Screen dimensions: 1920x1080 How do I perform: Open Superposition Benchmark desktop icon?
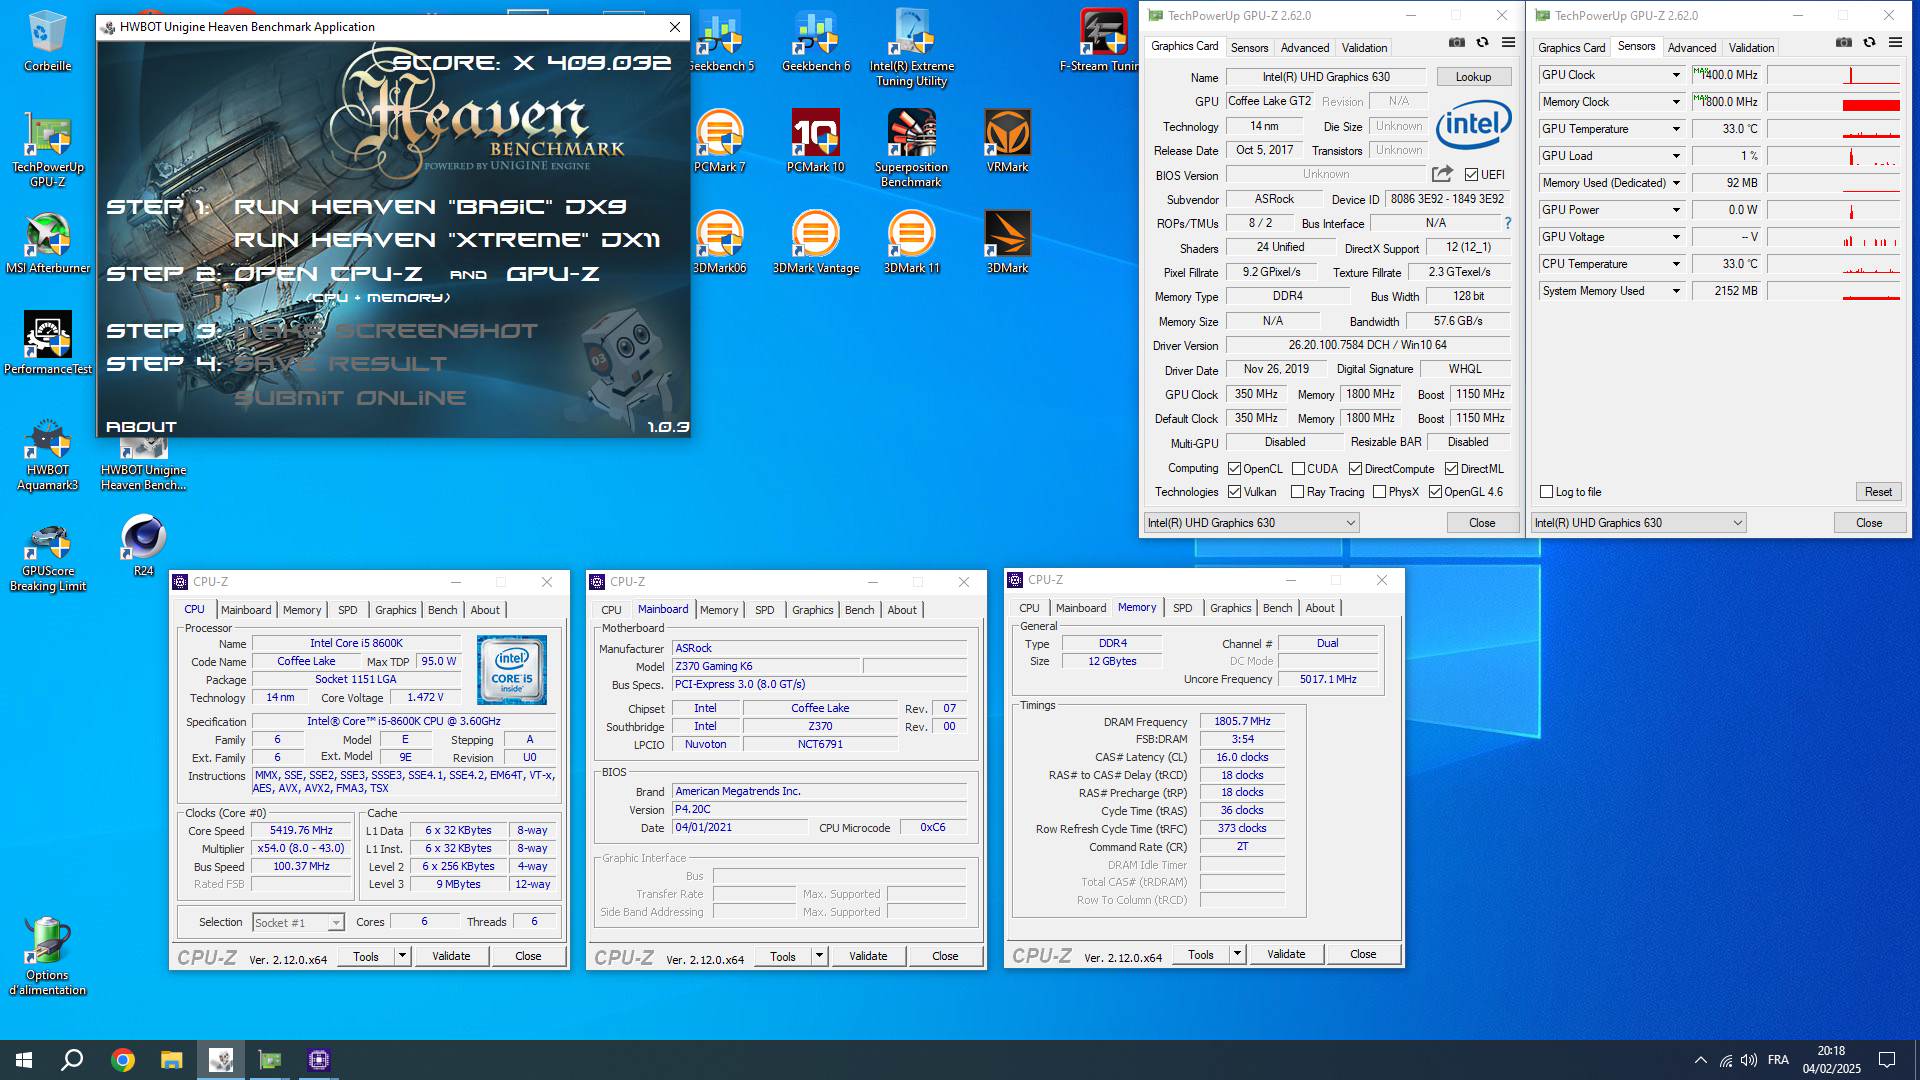[x=911, y=148]
